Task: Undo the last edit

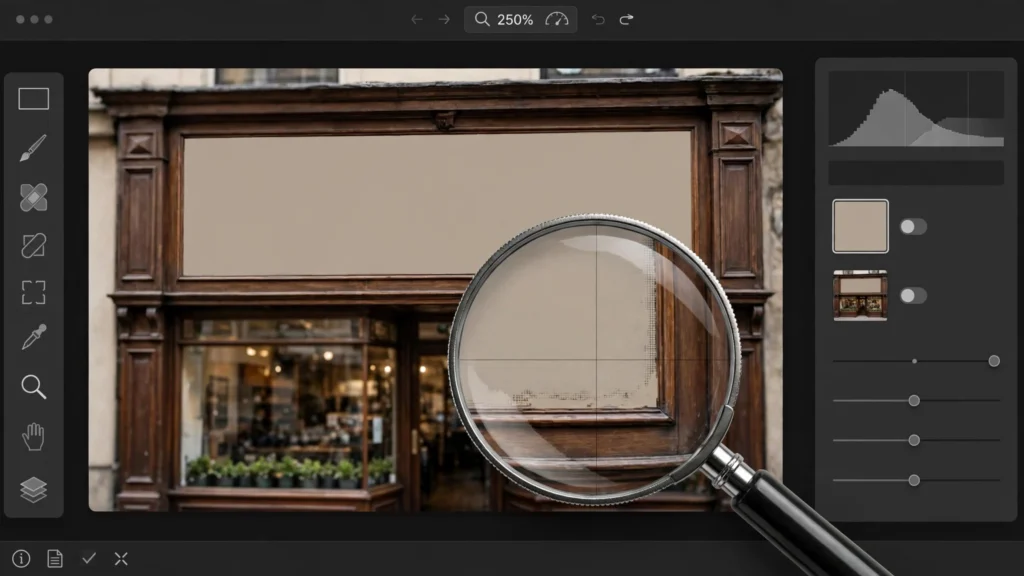Action: tap(598, 20)
